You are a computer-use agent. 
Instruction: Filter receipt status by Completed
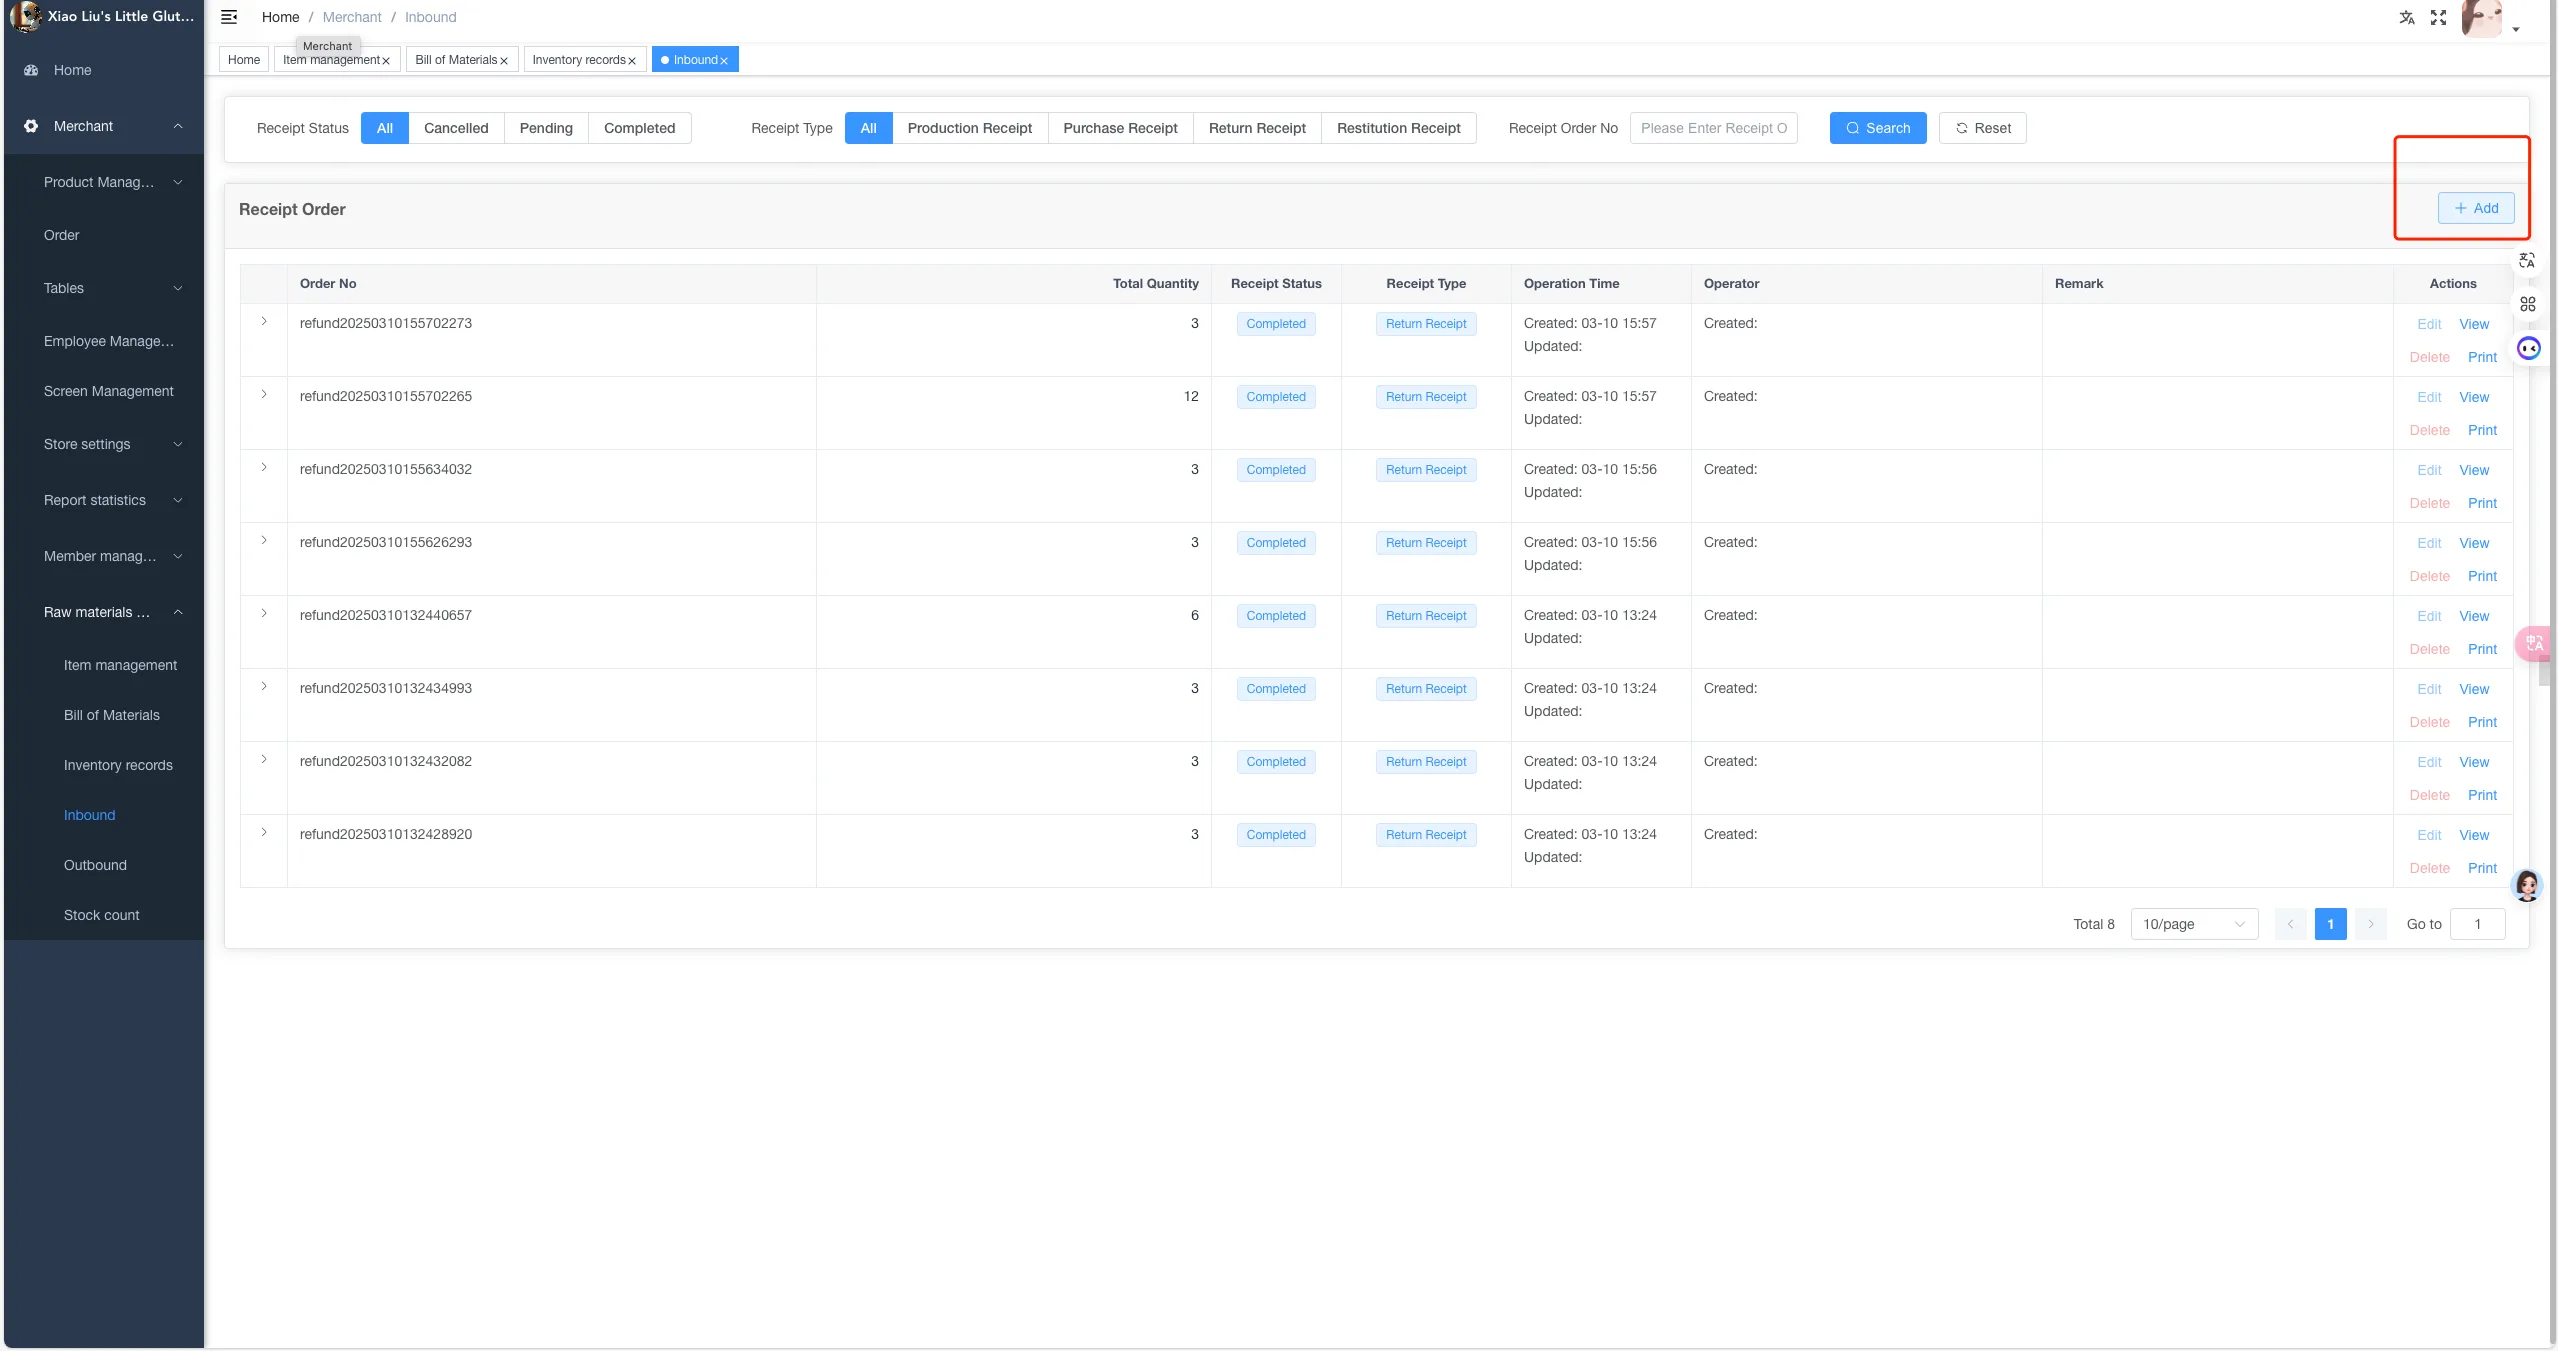click(x=640, y=128)
